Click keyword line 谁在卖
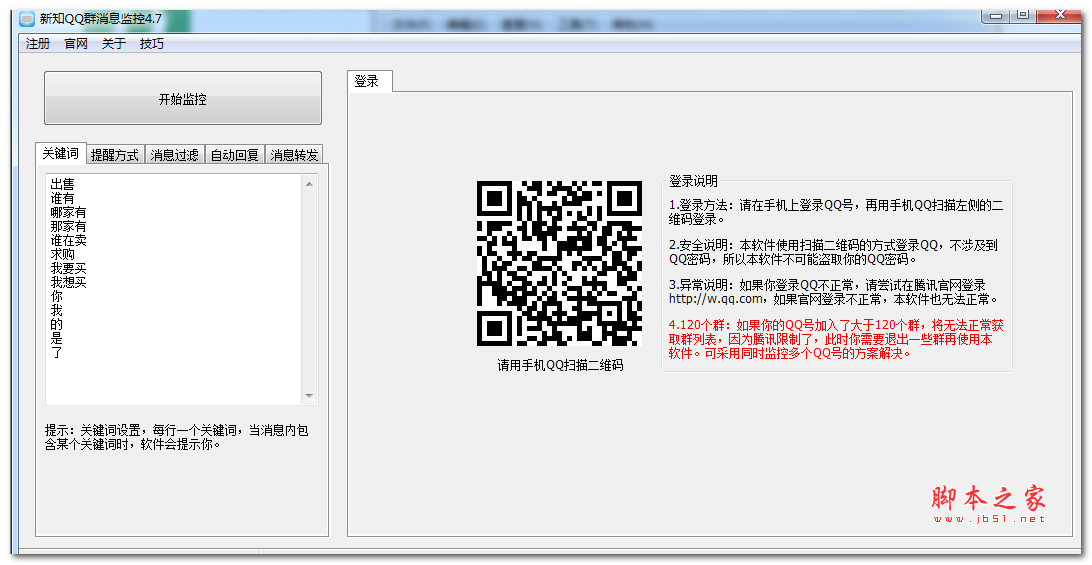1092x565 pixels. [x=68, y=240]
